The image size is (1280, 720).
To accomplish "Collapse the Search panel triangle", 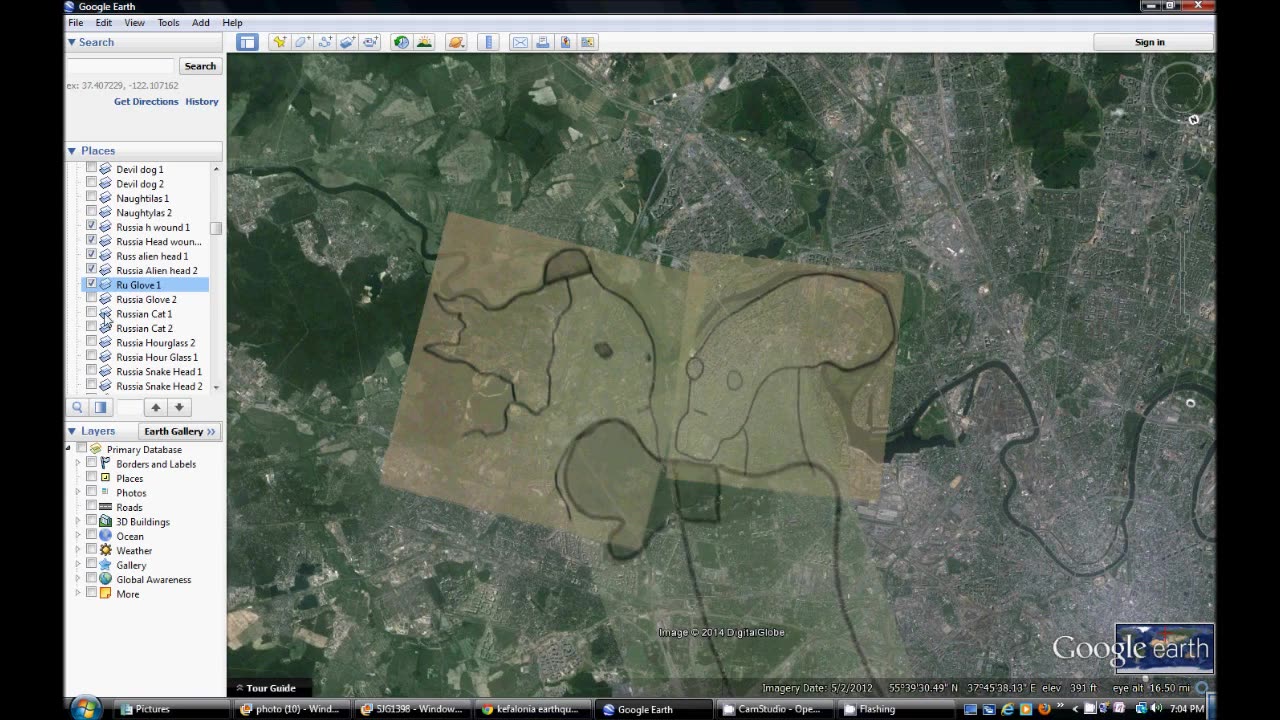I will tap(72, 42).
